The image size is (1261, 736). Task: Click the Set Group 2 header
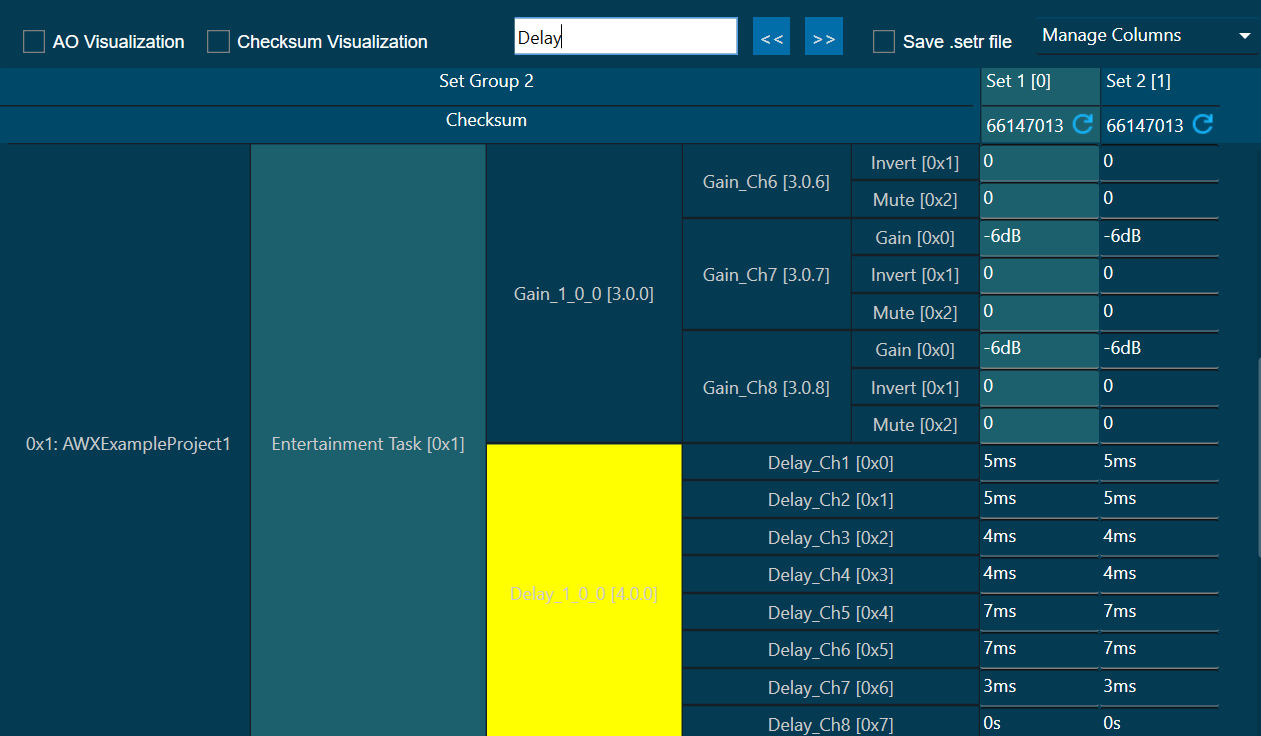pyautogui.click(x=487, y=82)
